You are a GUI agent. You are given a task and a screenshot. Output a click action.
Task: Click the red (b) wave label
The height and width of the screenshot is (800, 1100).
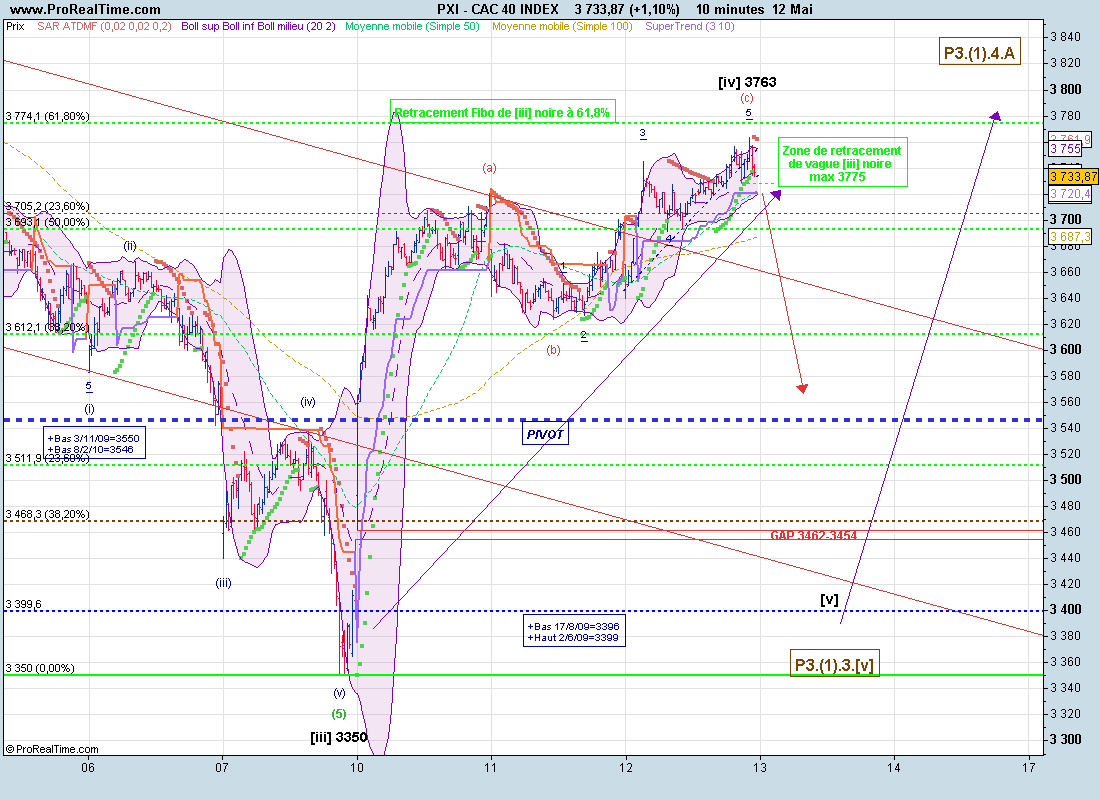(x=554, y=349)
